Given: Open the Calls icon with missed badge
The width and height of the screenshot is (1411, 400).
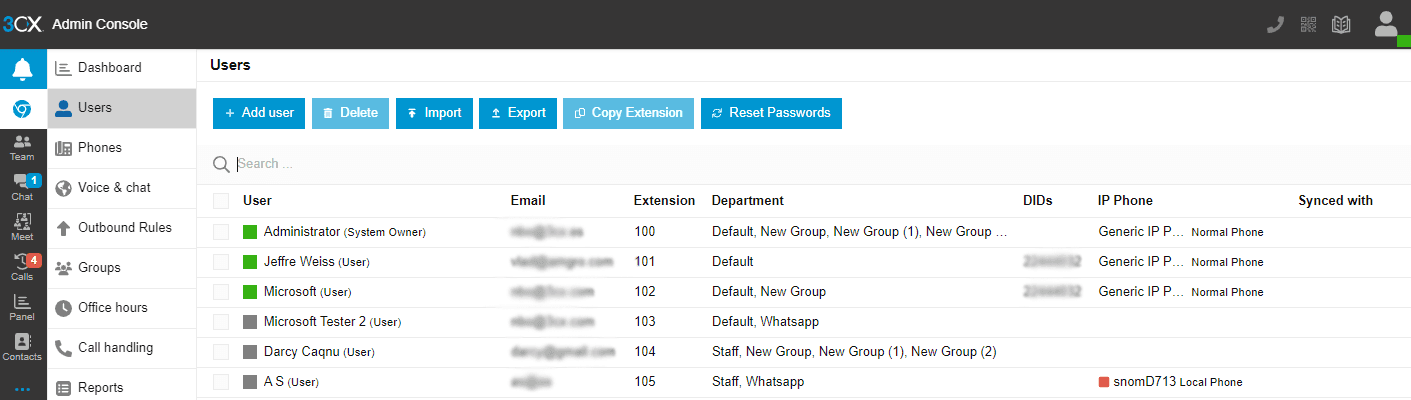Looking at the screenshot, I should [x=23, y=267].
